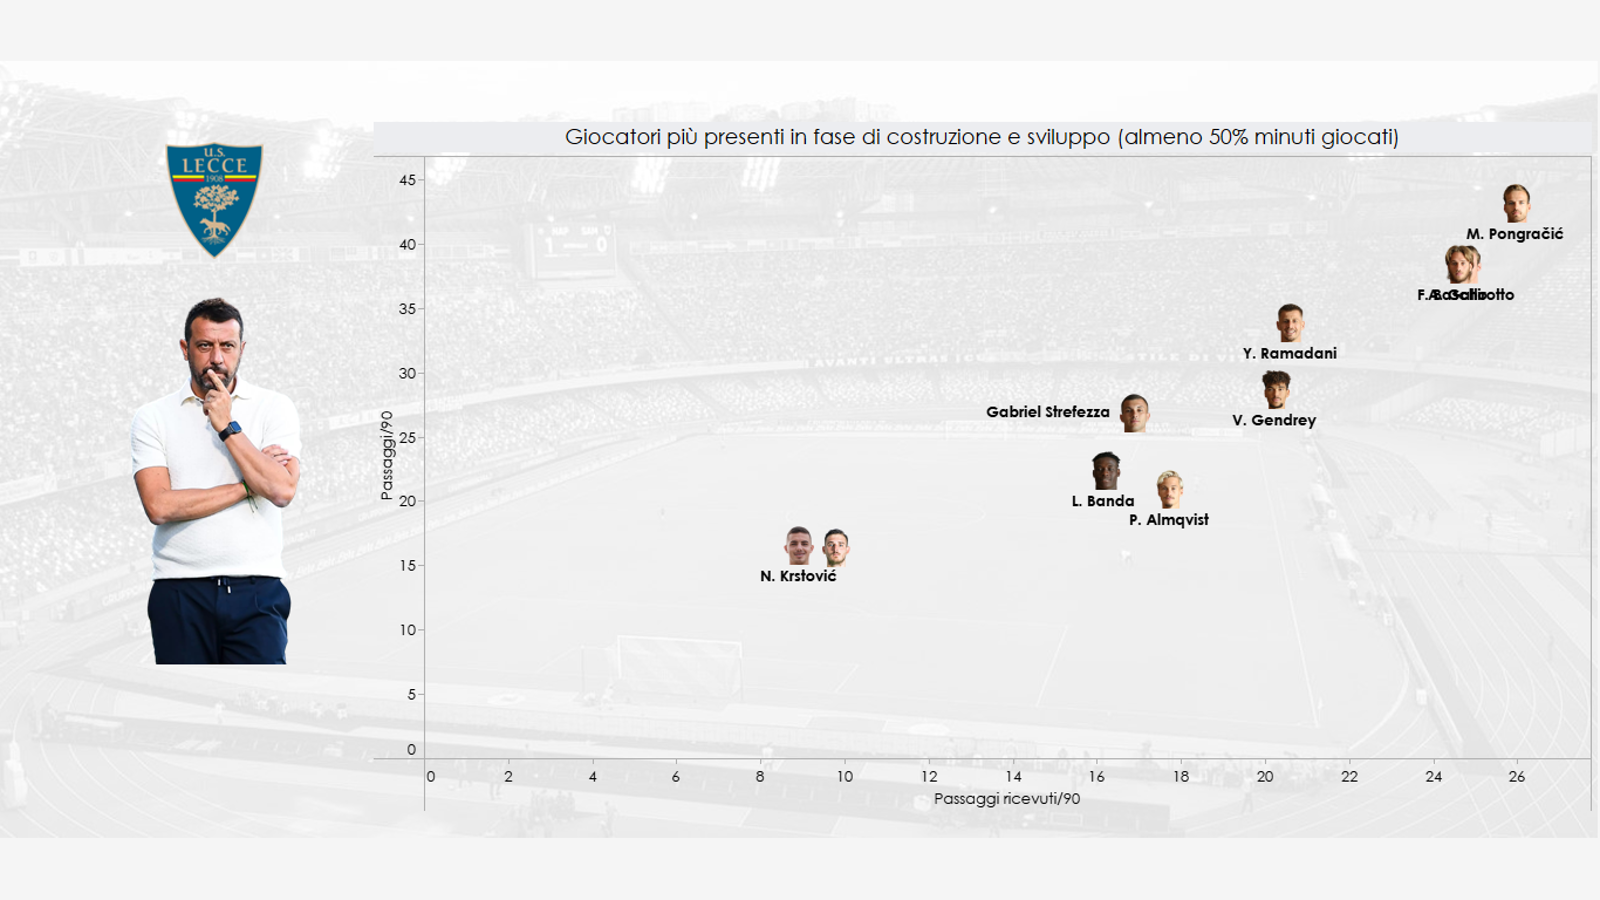This screenshot has width=1600, height=900.
Task: Select the face above N. Krstović label
Action: coord(798,546)
